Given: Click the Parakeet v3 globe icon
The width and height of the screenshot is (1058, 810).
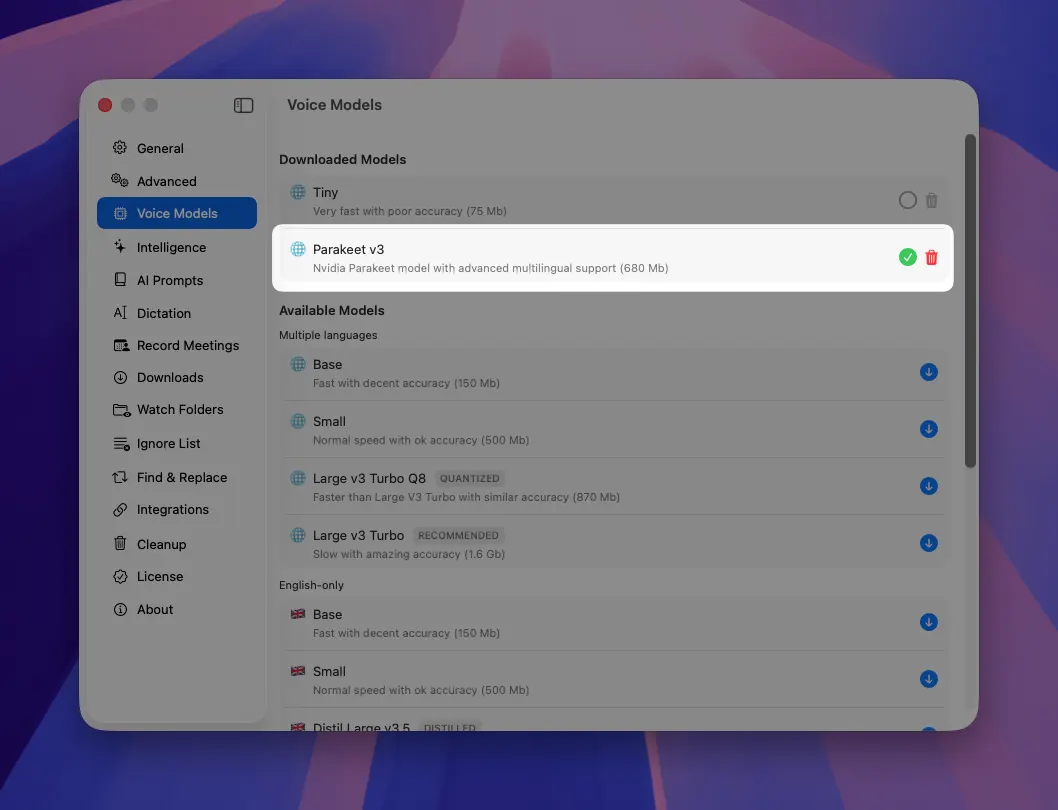Looking at the screenshot, I should (x=298, y=248).
